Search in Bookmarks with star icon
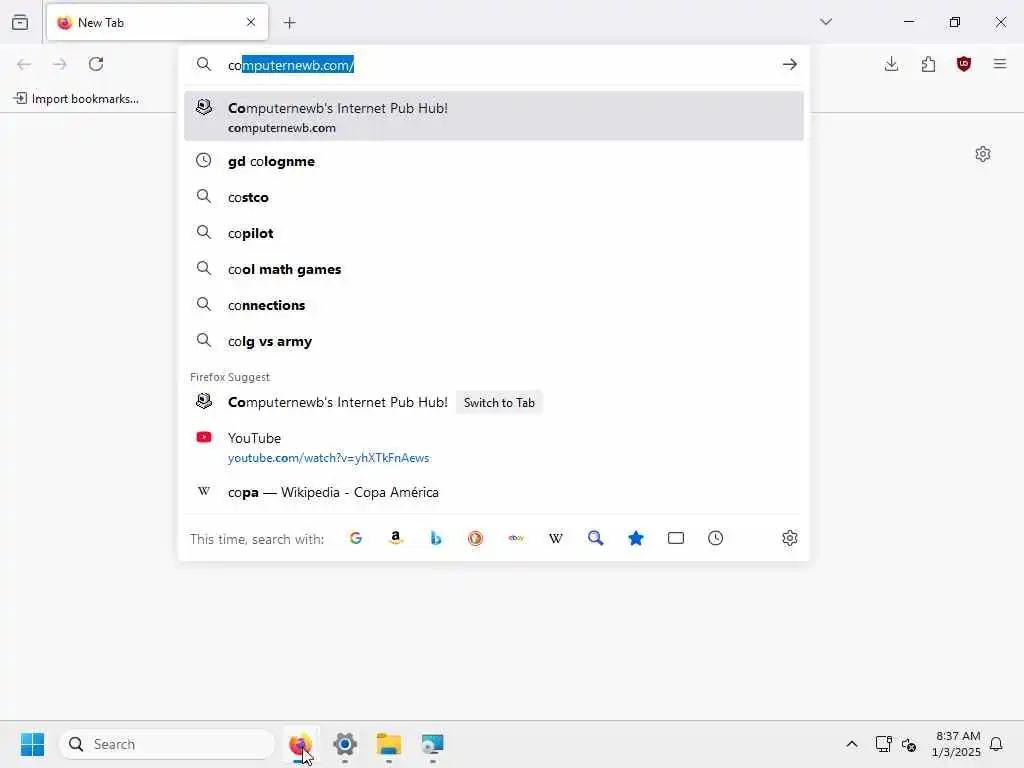 635,538
